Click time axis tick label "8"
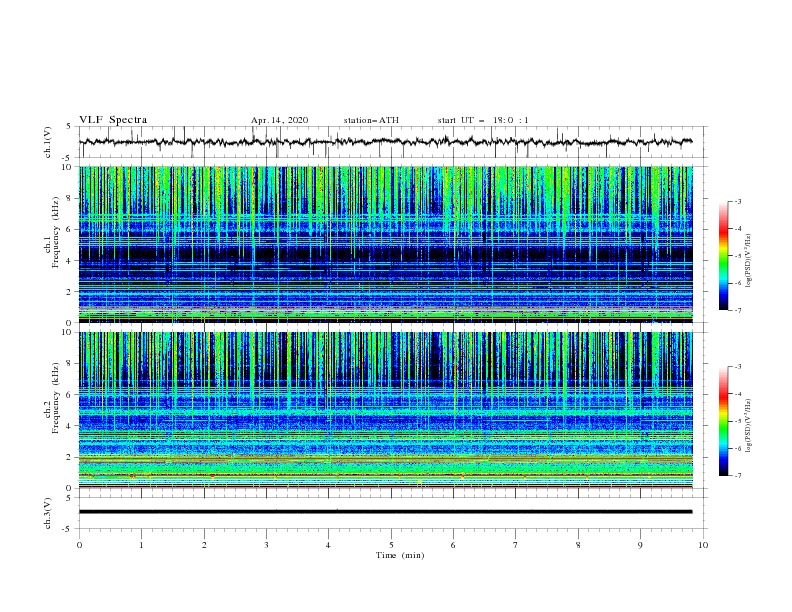792x612 pixels. pyautogui.click(x=578, y=545)
